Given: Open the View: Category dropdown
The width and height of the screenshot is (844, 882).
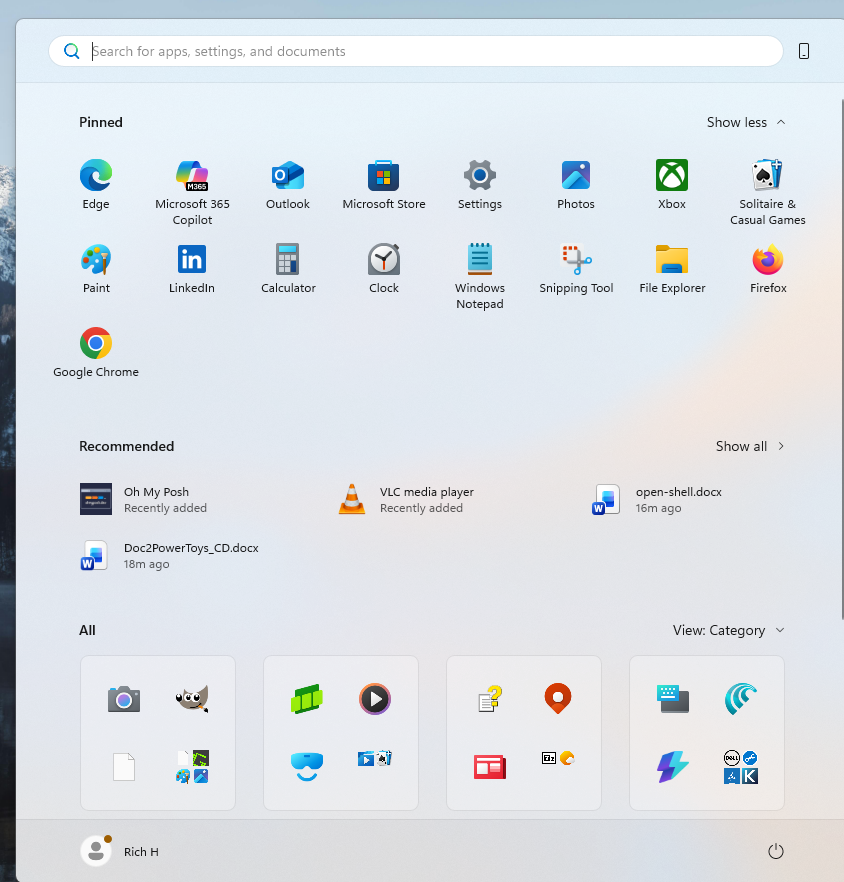Looking at the screenshot, I should click(x=729, y=630).
